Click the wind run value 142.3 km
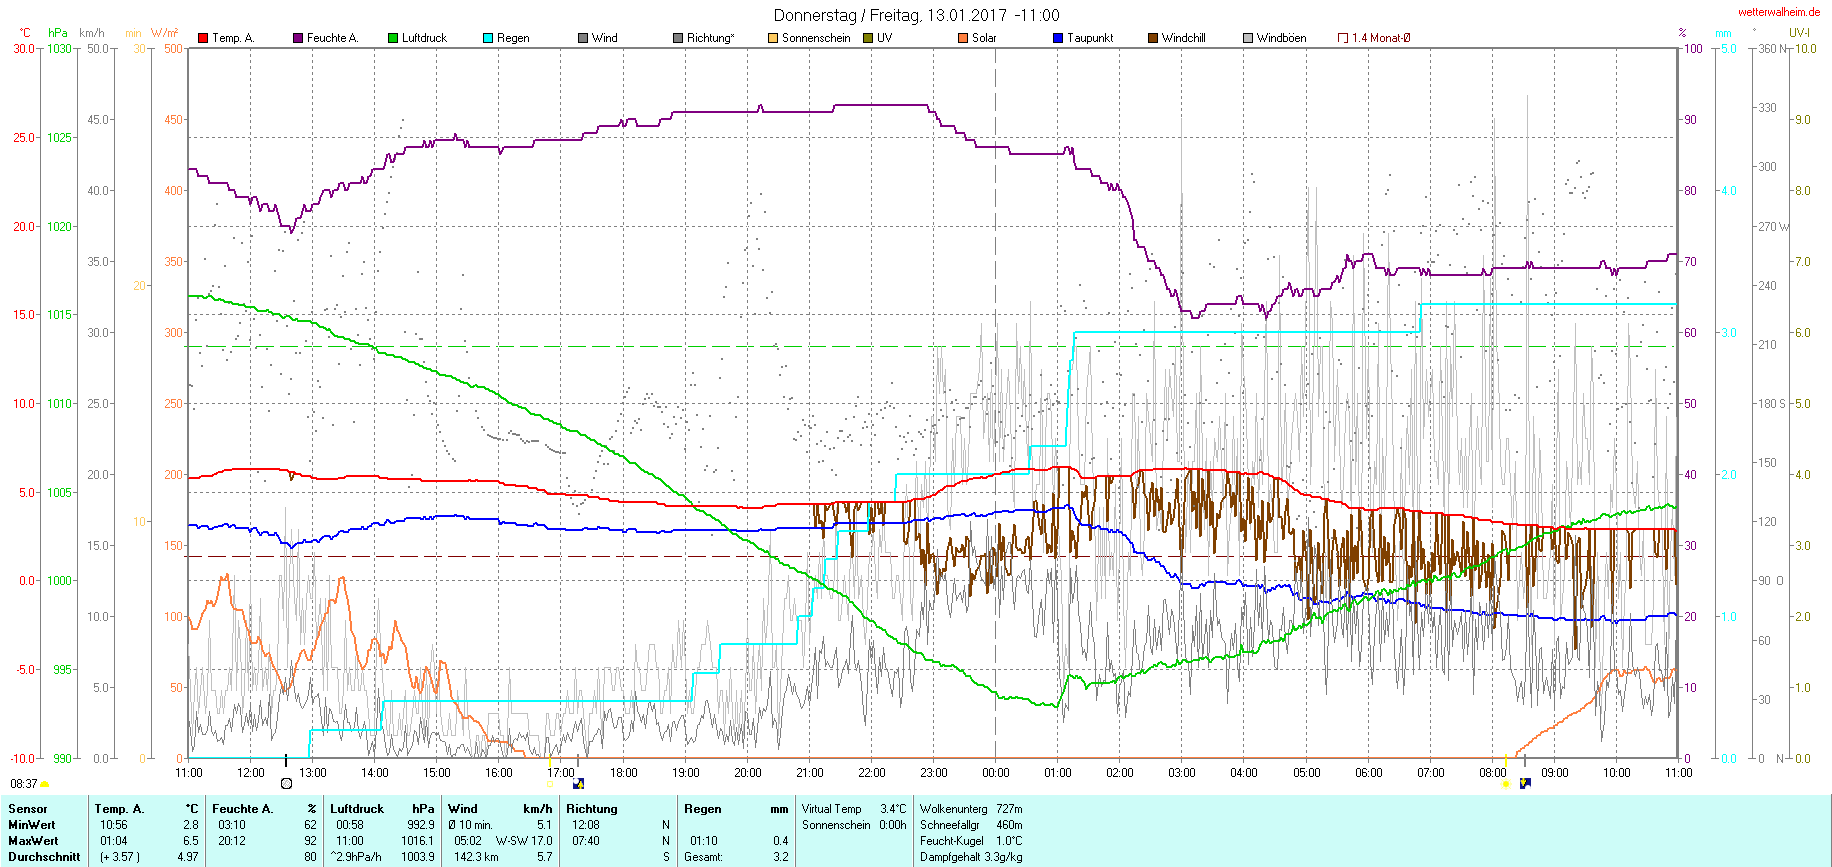Viewport: 1832px width, 867px height. pos(476,857)
